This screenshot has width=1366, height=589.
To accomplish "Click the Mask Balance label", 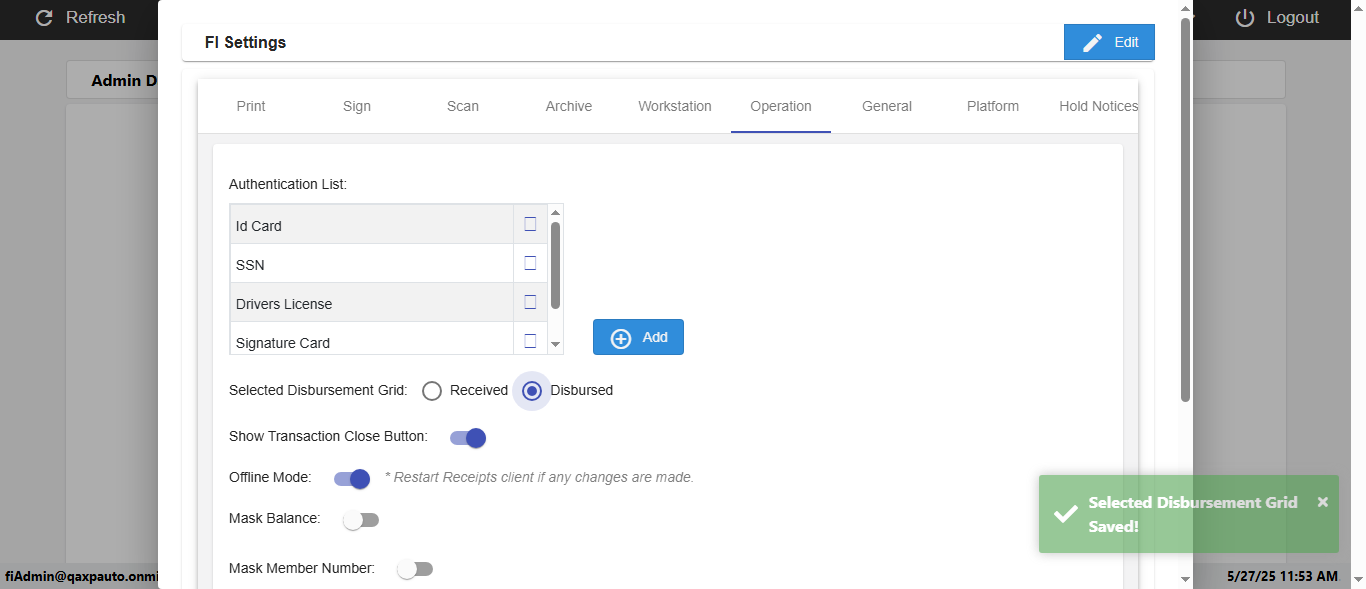I will click(275, 518).
